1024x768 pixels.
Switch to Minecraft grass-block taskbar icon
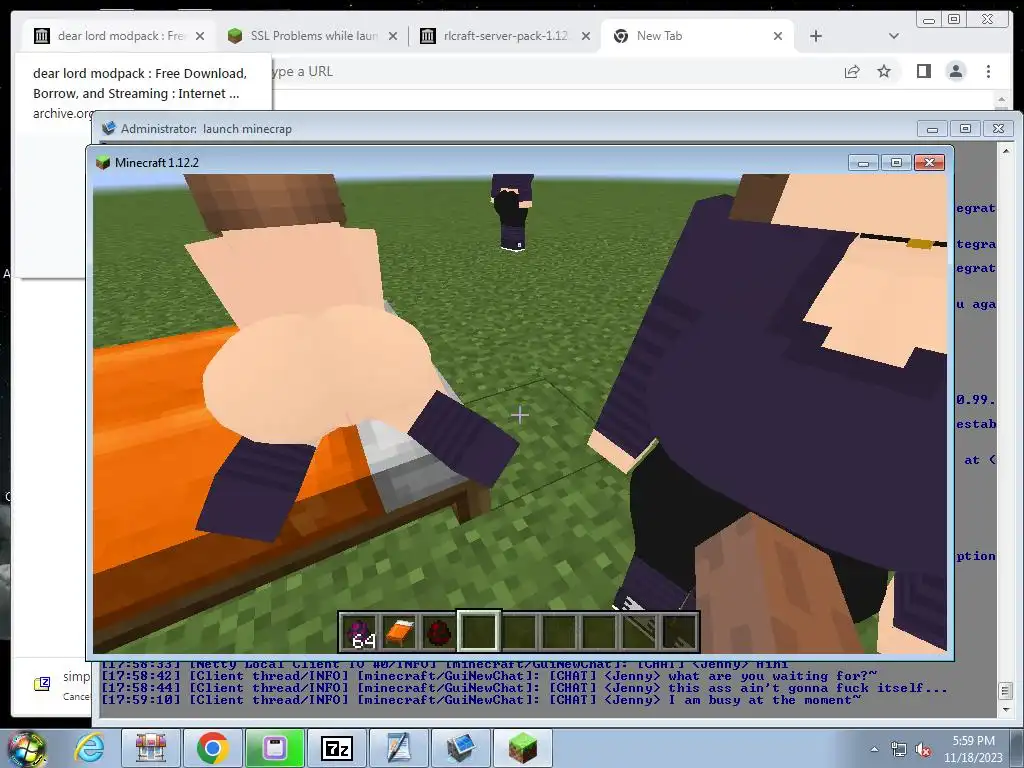click(x=522, y=748)
